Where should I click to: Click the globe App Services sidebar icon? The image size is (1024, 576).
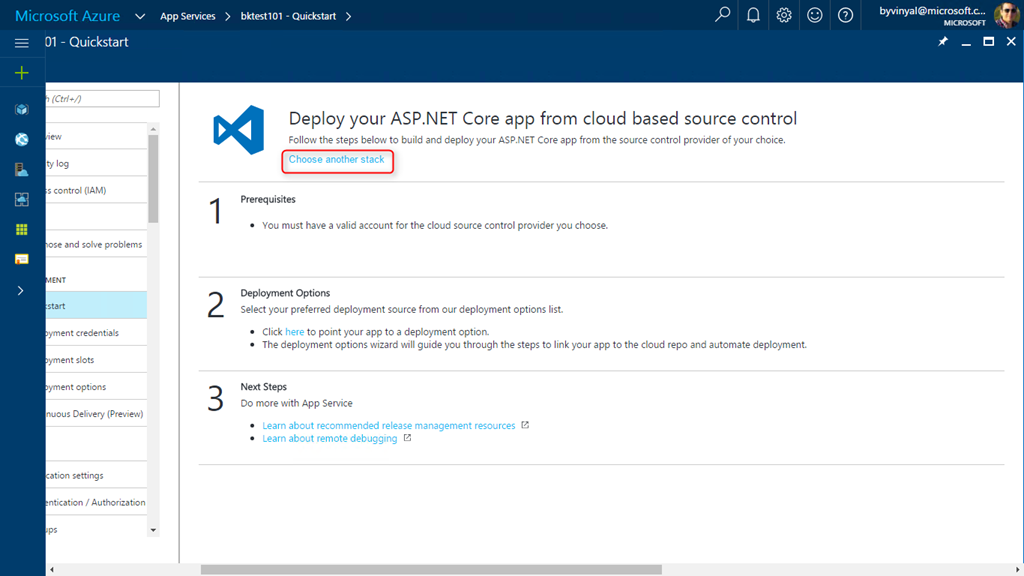(21, 139)
